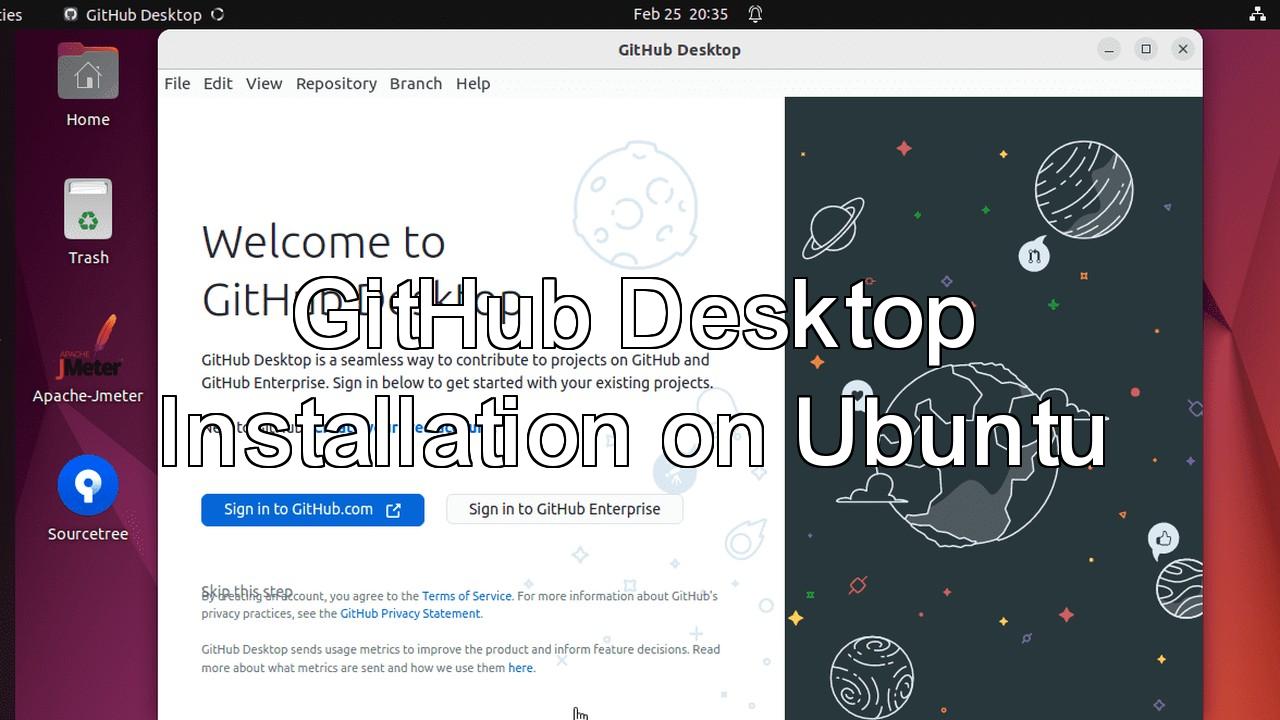
Task: Open the View menu
Action: [x=264, y=83]
